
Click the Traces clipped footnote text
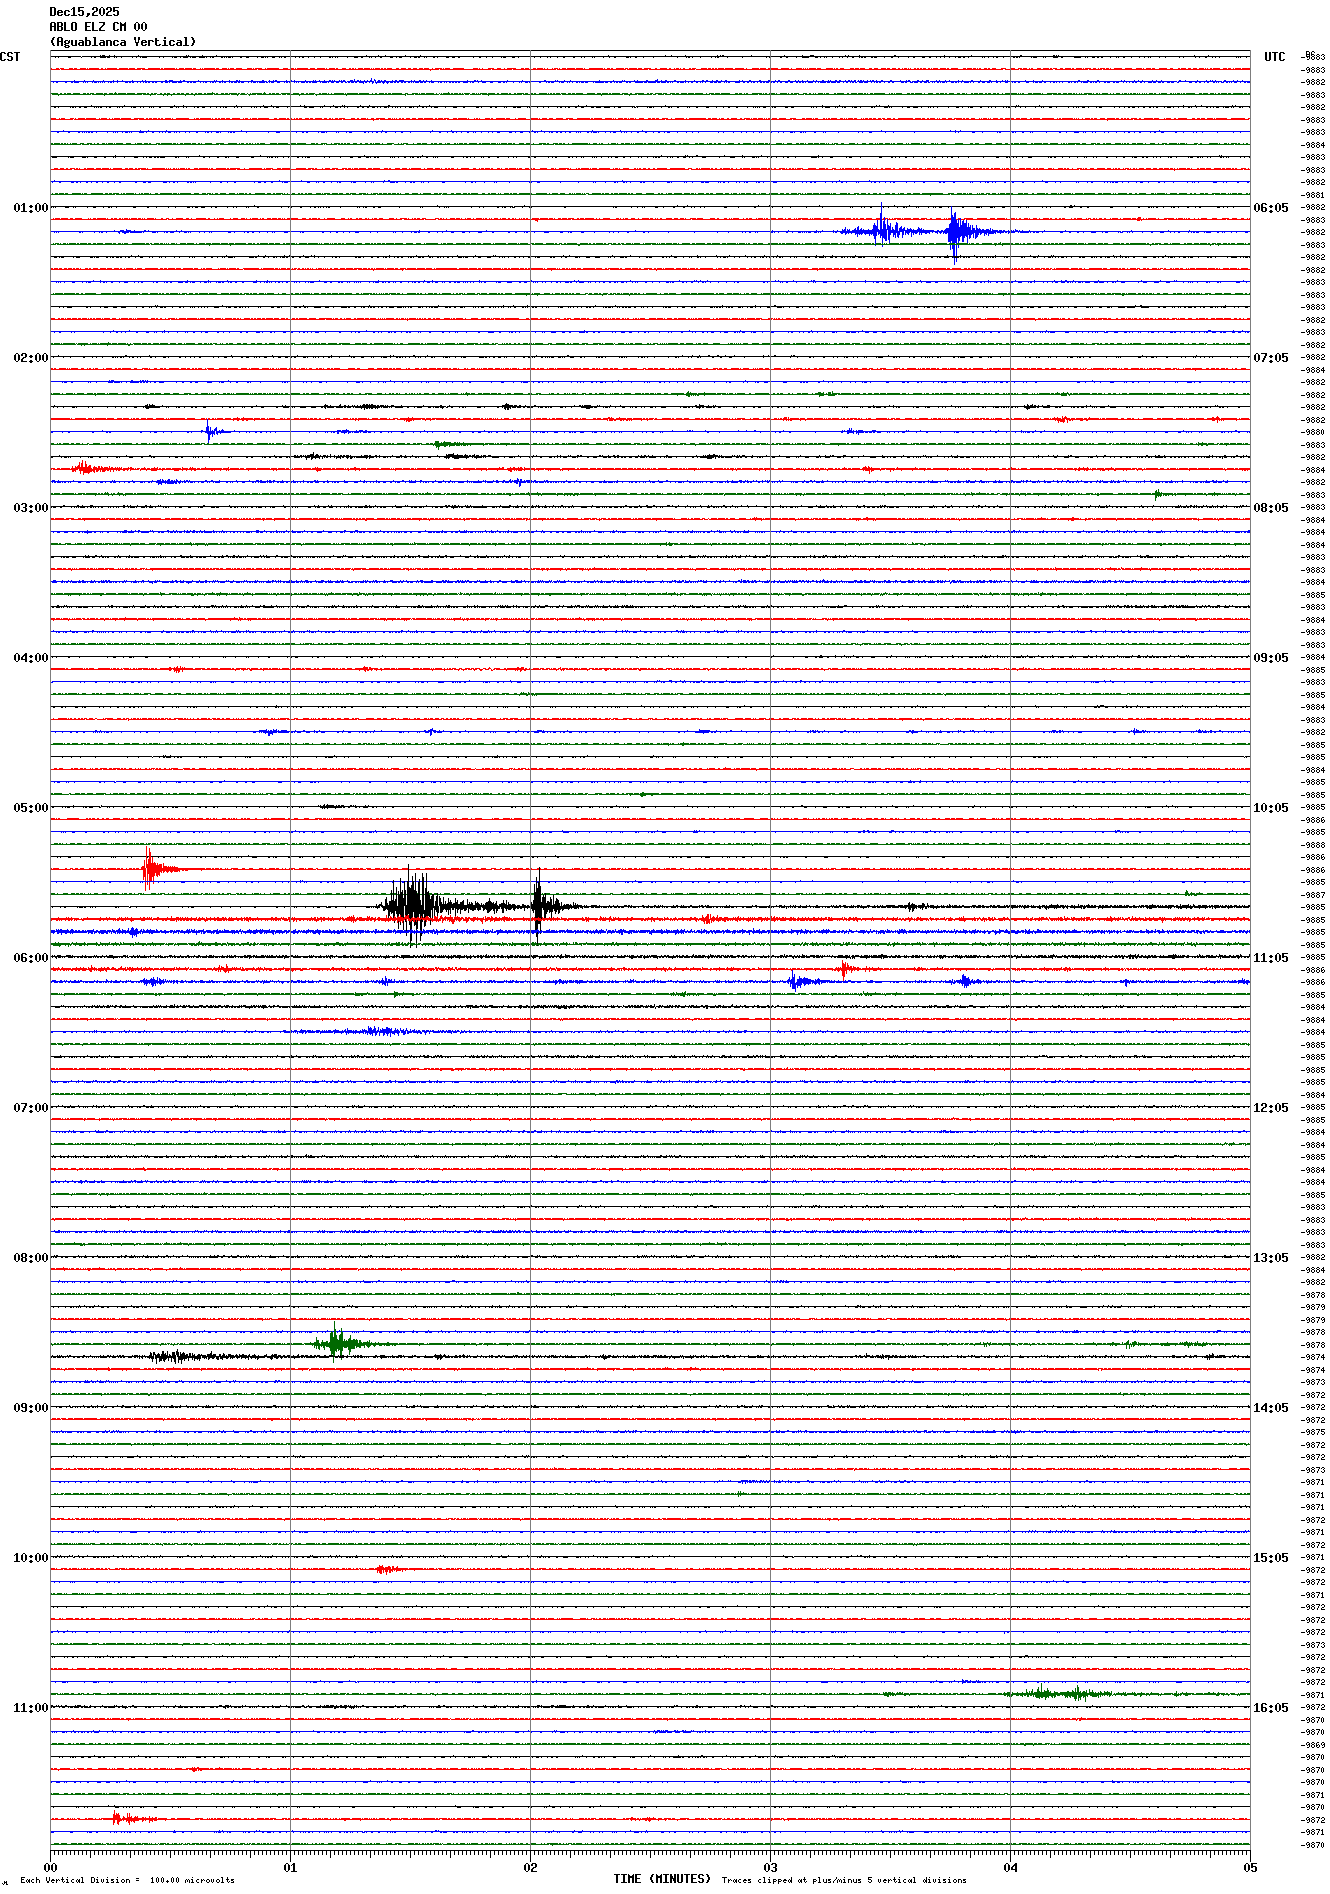click(x=843, y=1880)
